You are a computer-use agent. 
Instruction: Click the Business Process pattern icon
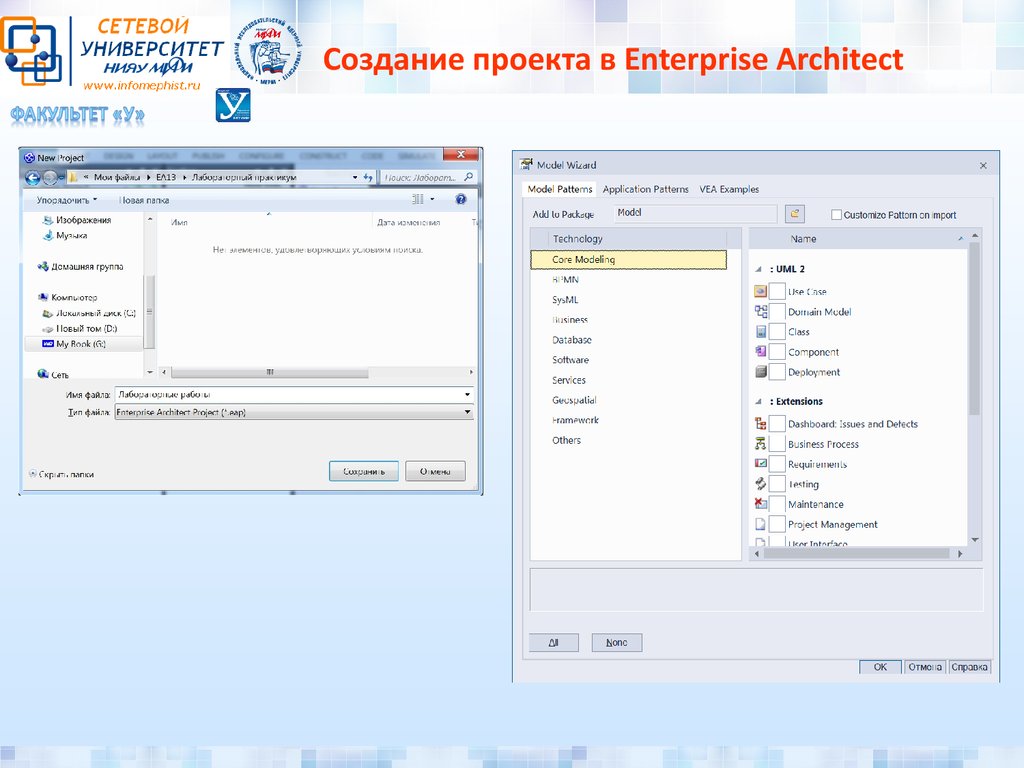[761, 443]
